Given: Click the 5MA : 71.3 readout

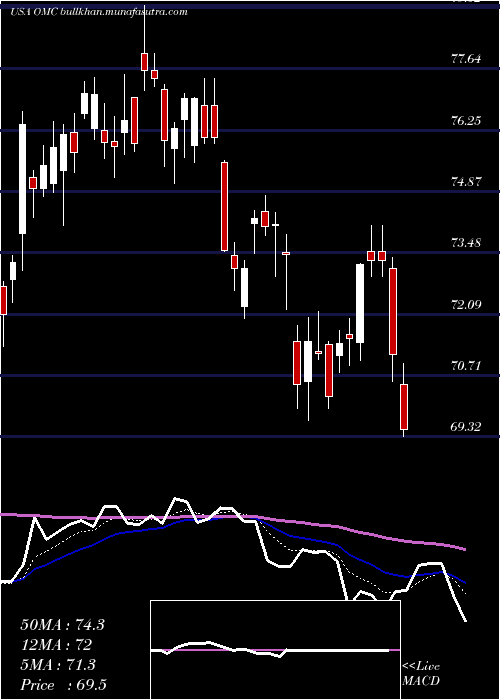Looking at the screenshot, I should [58, 665].
